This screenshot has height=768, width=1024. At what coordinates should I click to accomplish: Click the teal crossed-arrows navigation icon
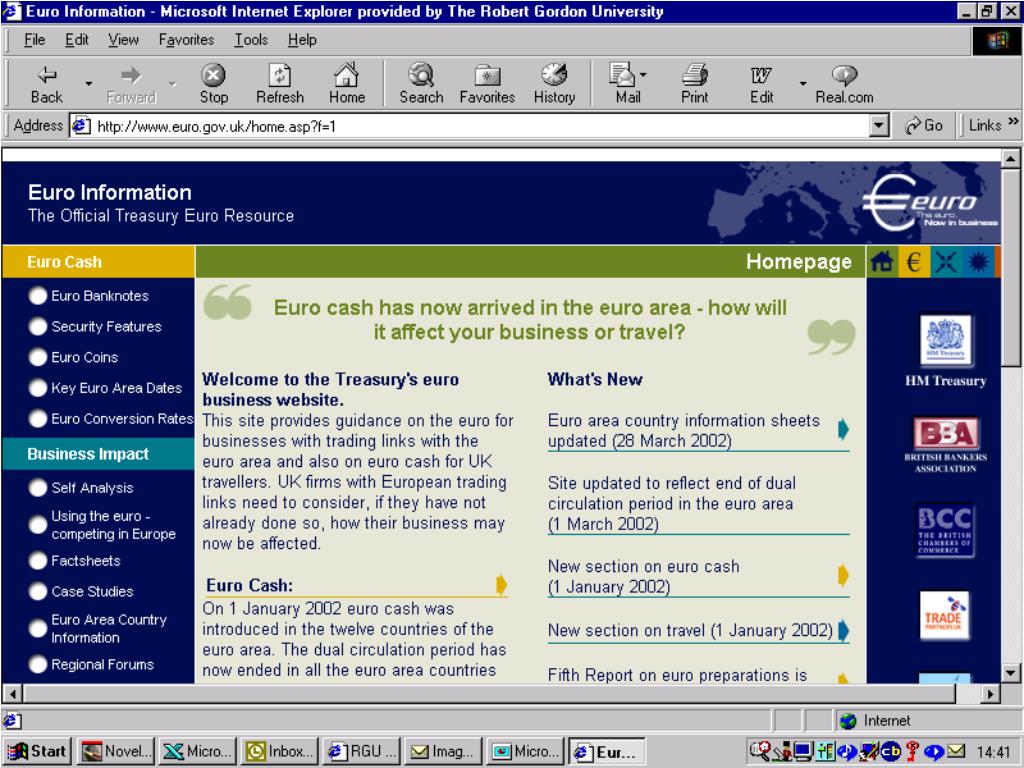(945, 262)
